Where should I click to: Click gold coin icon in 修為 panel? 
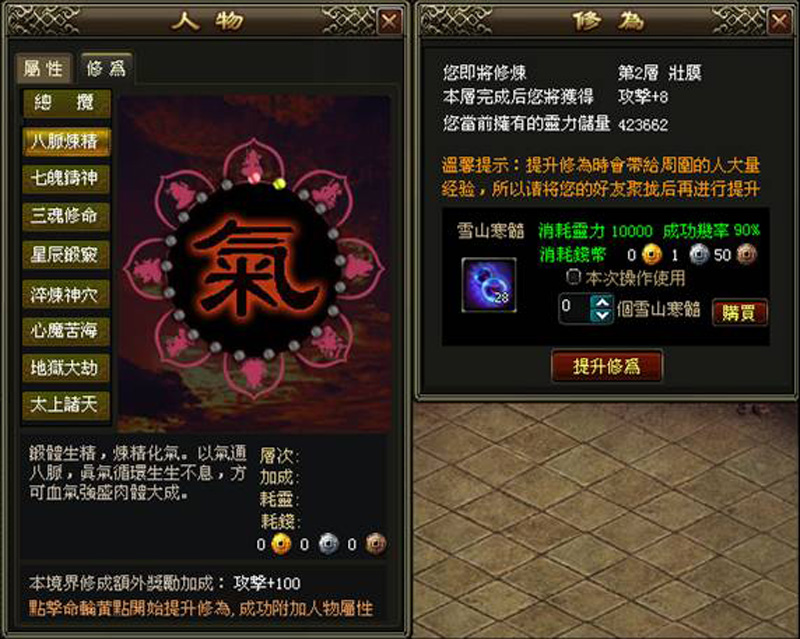click(x=652, y=254)
